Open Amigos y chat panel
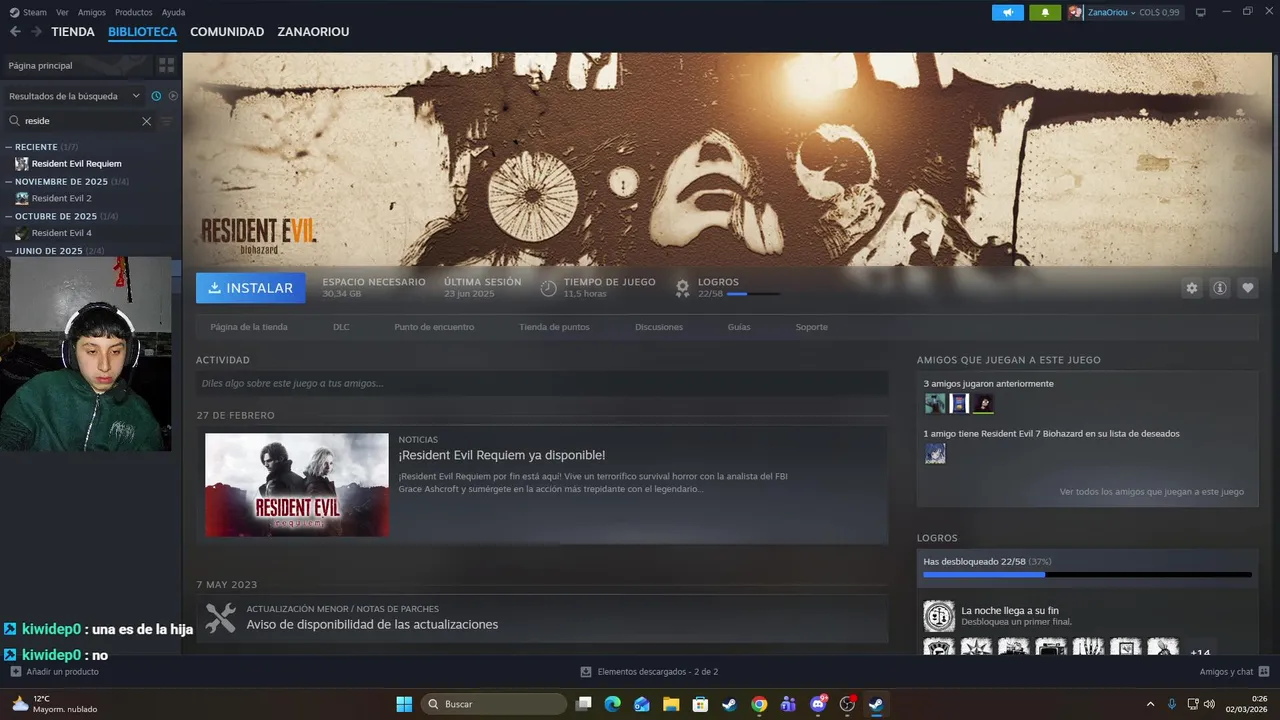Screen dimensions: 1280x720 pos(1234,672)
